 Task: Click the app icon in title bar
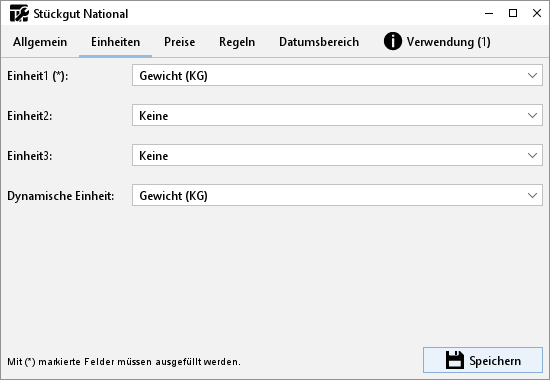coord(19,13)
